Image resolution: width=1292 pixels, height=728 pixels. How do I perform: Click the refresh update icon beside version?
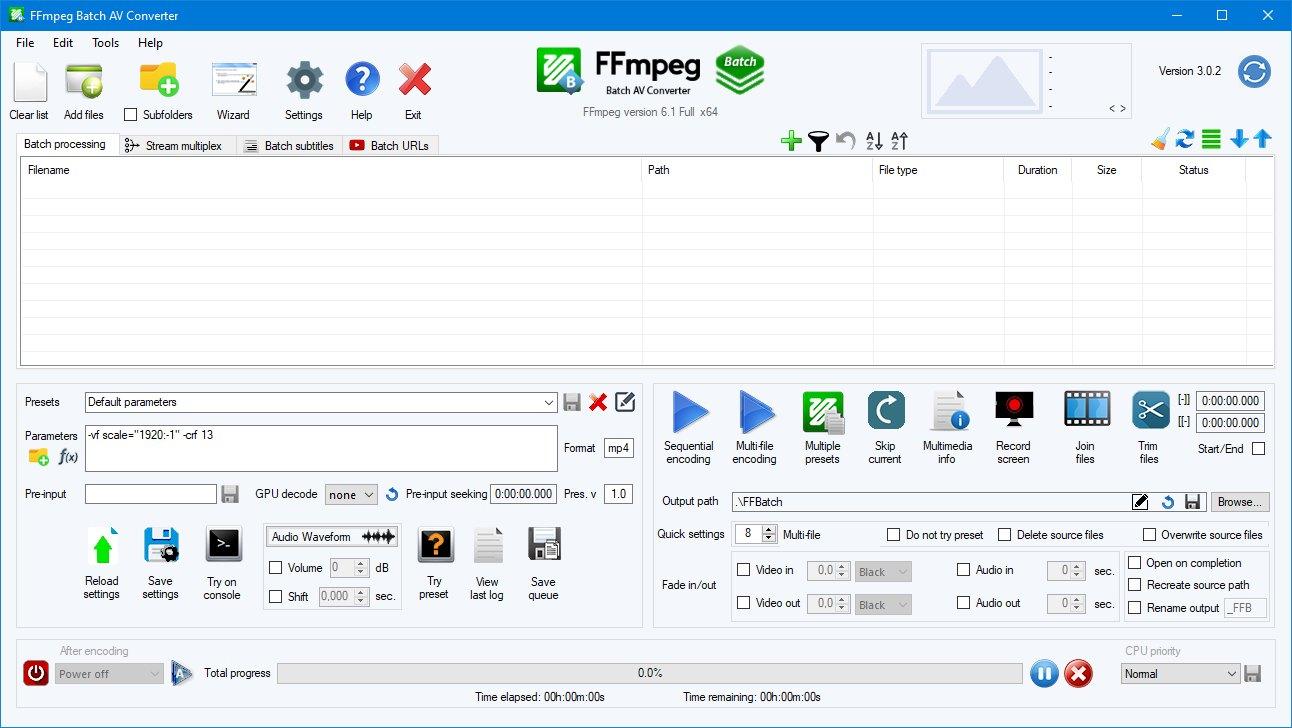point(1254,72)
